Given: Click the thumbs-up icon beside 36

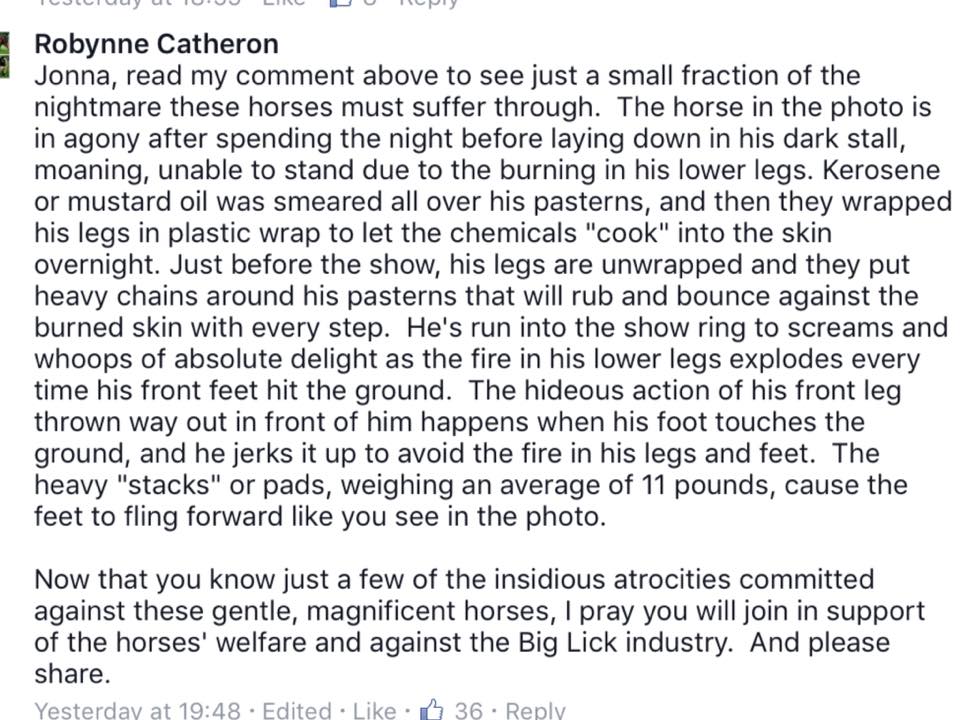Looking at the screenshot, I should tap(432, 710).
